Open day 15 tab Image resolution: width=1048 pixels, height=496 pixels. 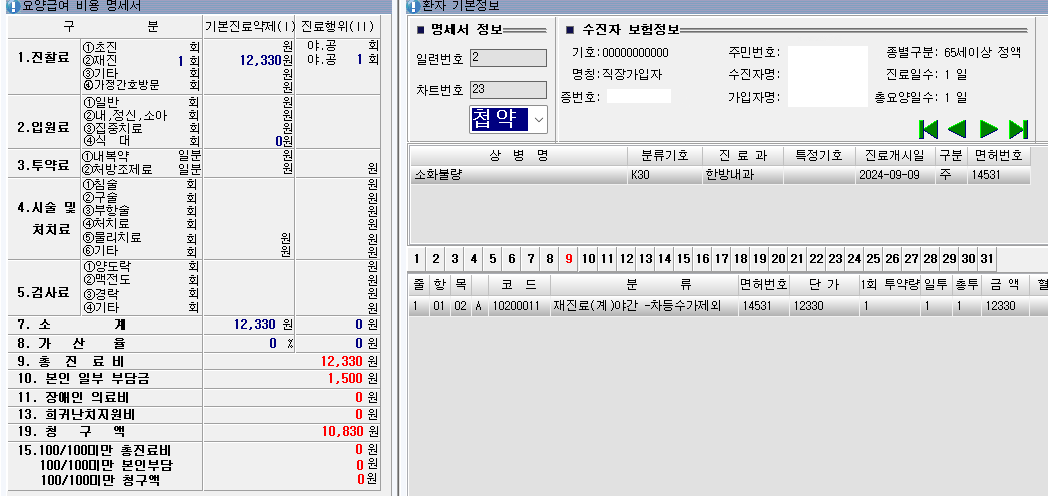pyautogui.click(x=682, y=258)
